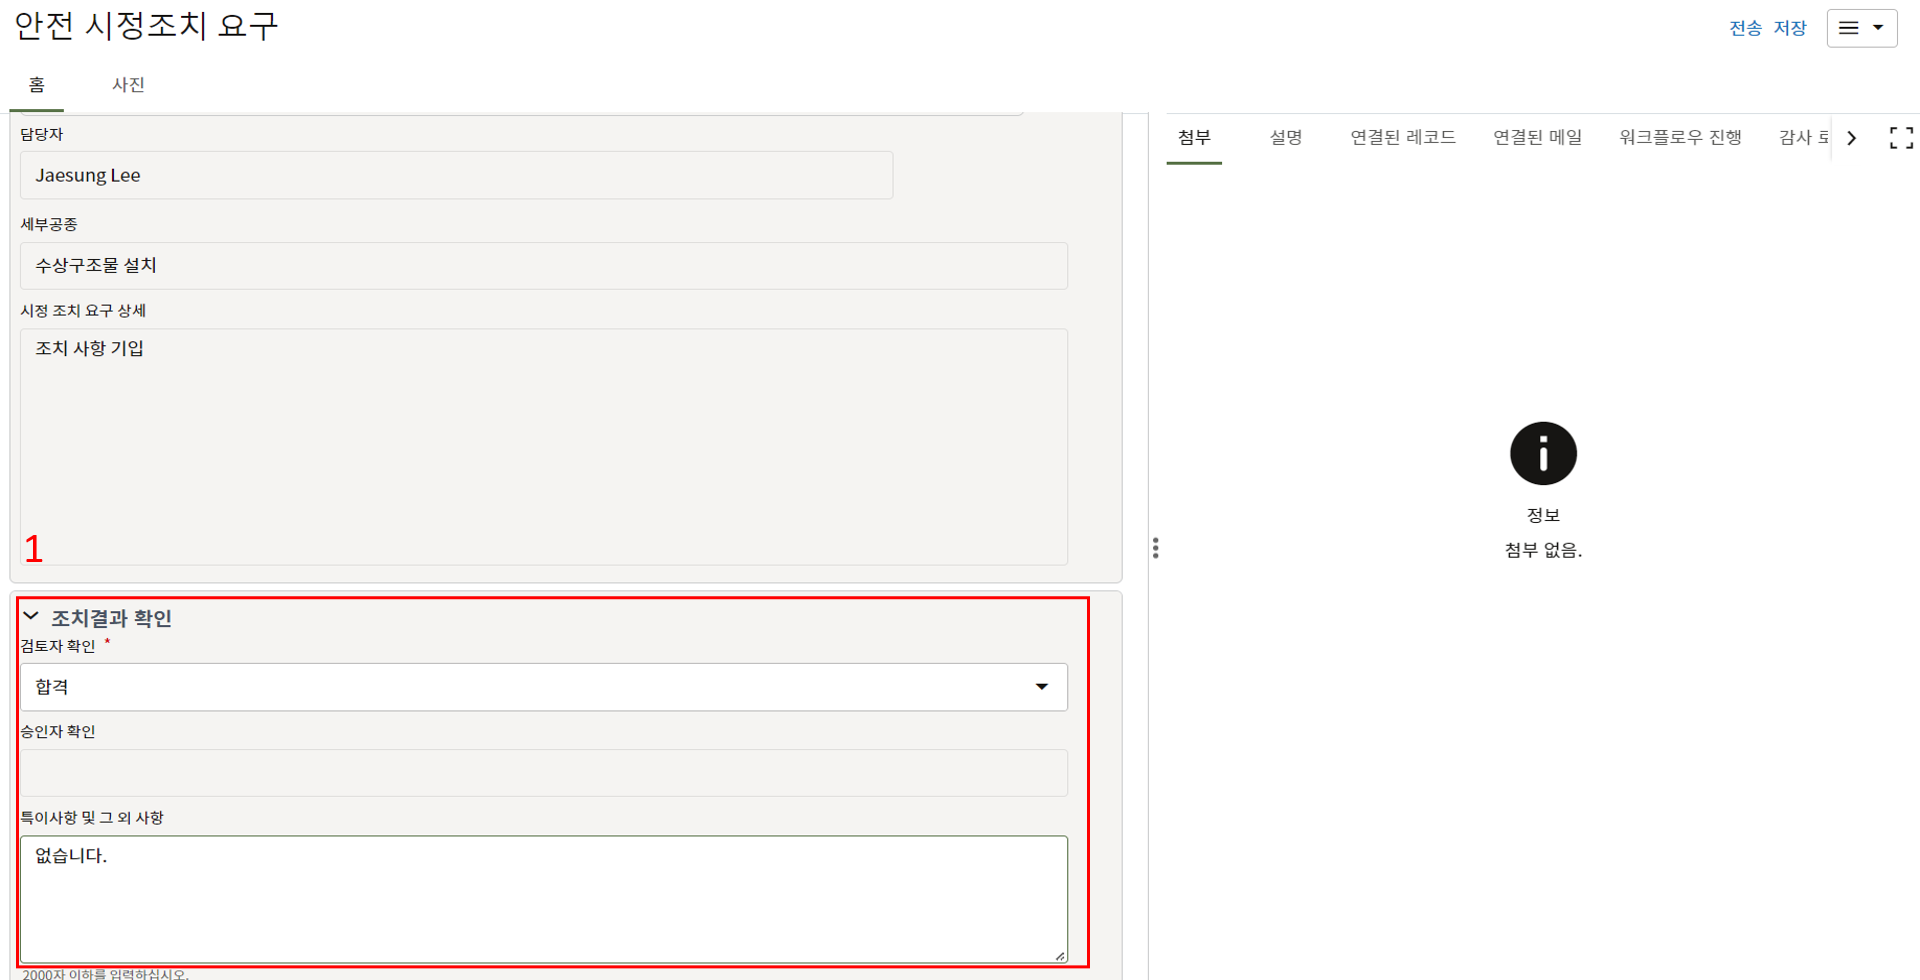Click the 정보 info icon
The height and width of the screenshot is (980, 1920).
pos(1542,454)
